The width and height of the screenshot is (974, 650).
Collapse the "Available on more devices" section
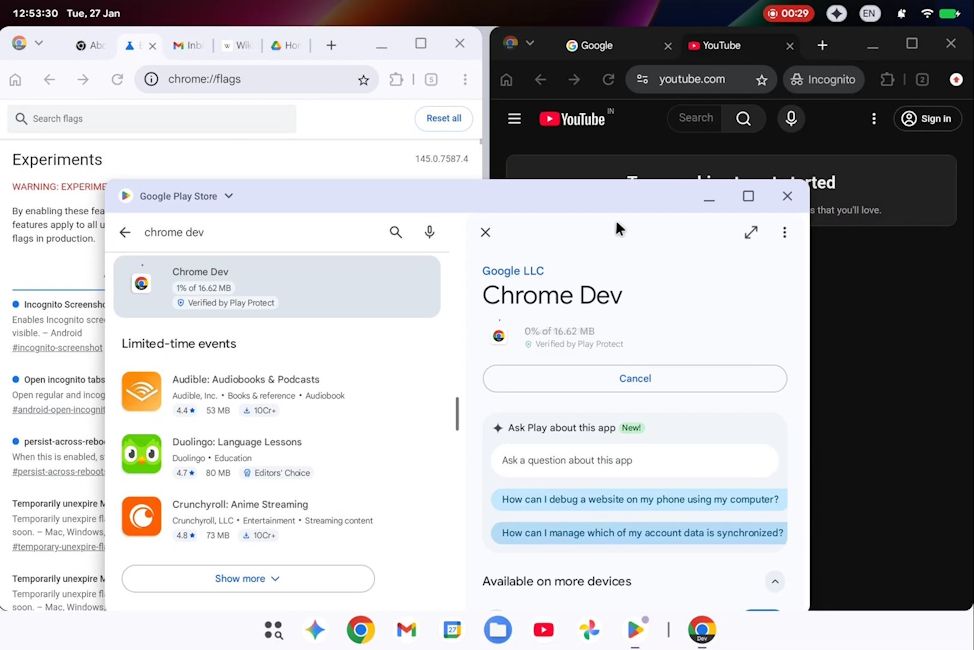(774, 581)
